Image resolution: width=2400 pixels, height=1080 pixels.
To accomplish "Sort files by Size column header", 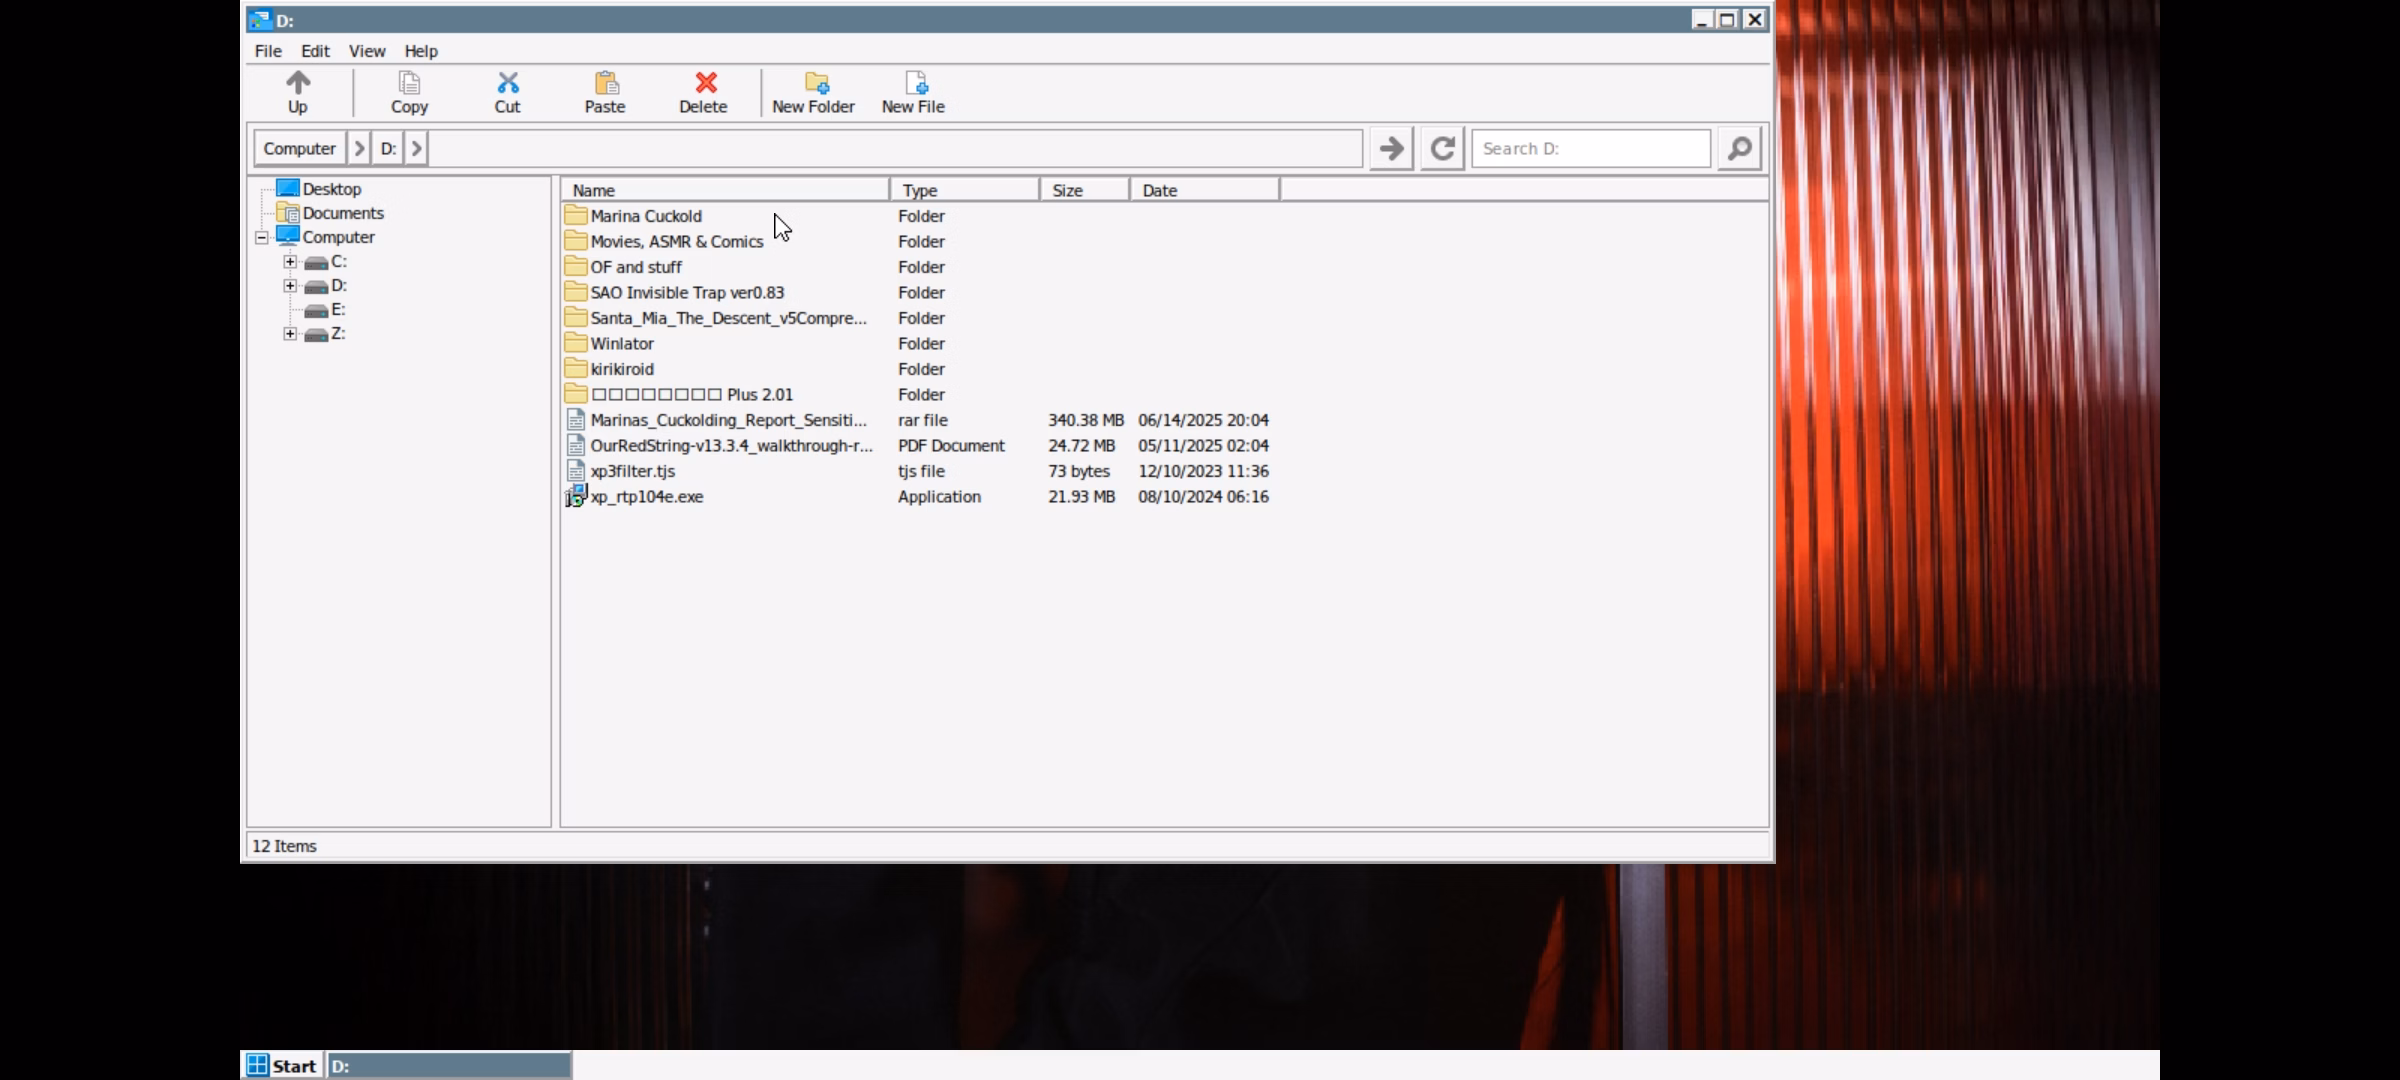I will click(x=1083, y=190).
